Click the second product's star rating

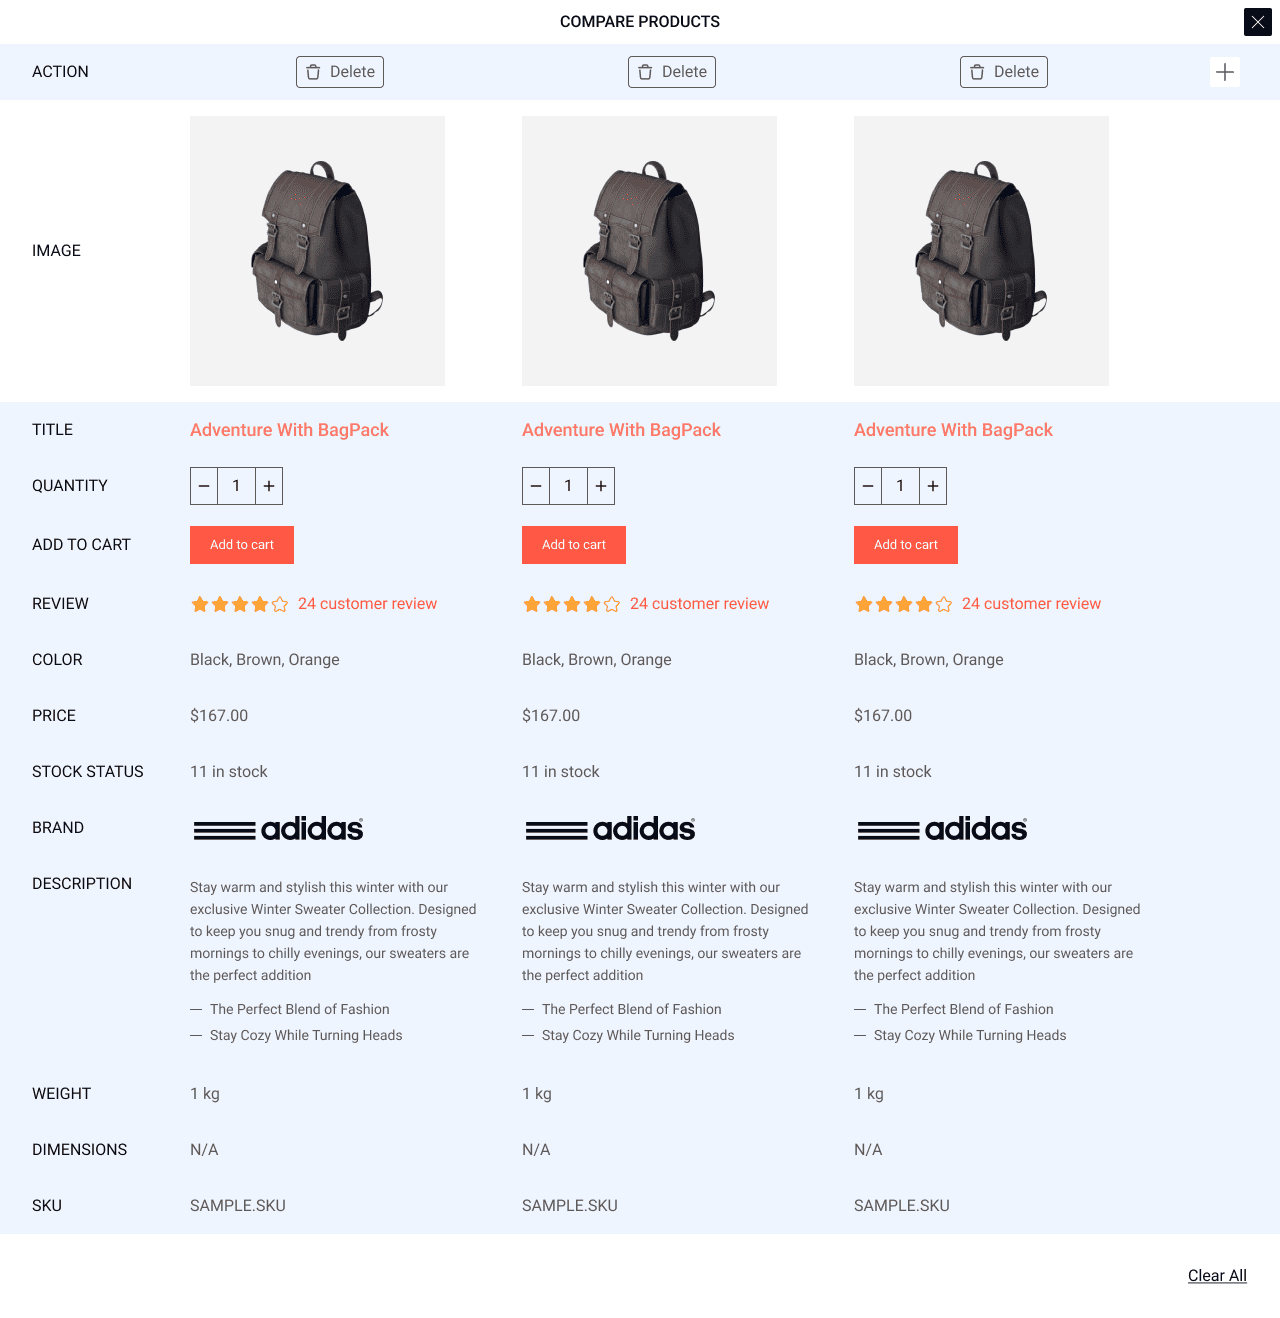[x=571, y=604]
